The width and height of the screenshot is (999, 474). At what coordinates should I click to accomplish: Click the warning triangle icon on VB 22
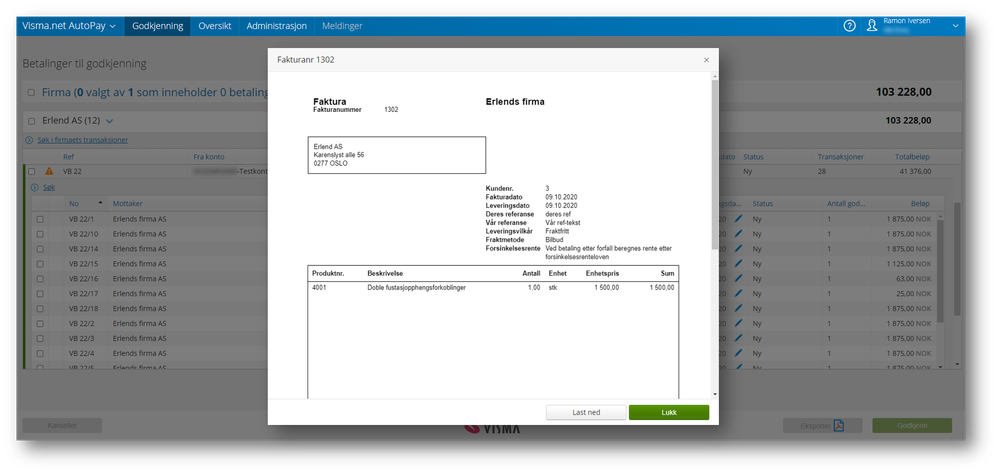tap(49, 171)
